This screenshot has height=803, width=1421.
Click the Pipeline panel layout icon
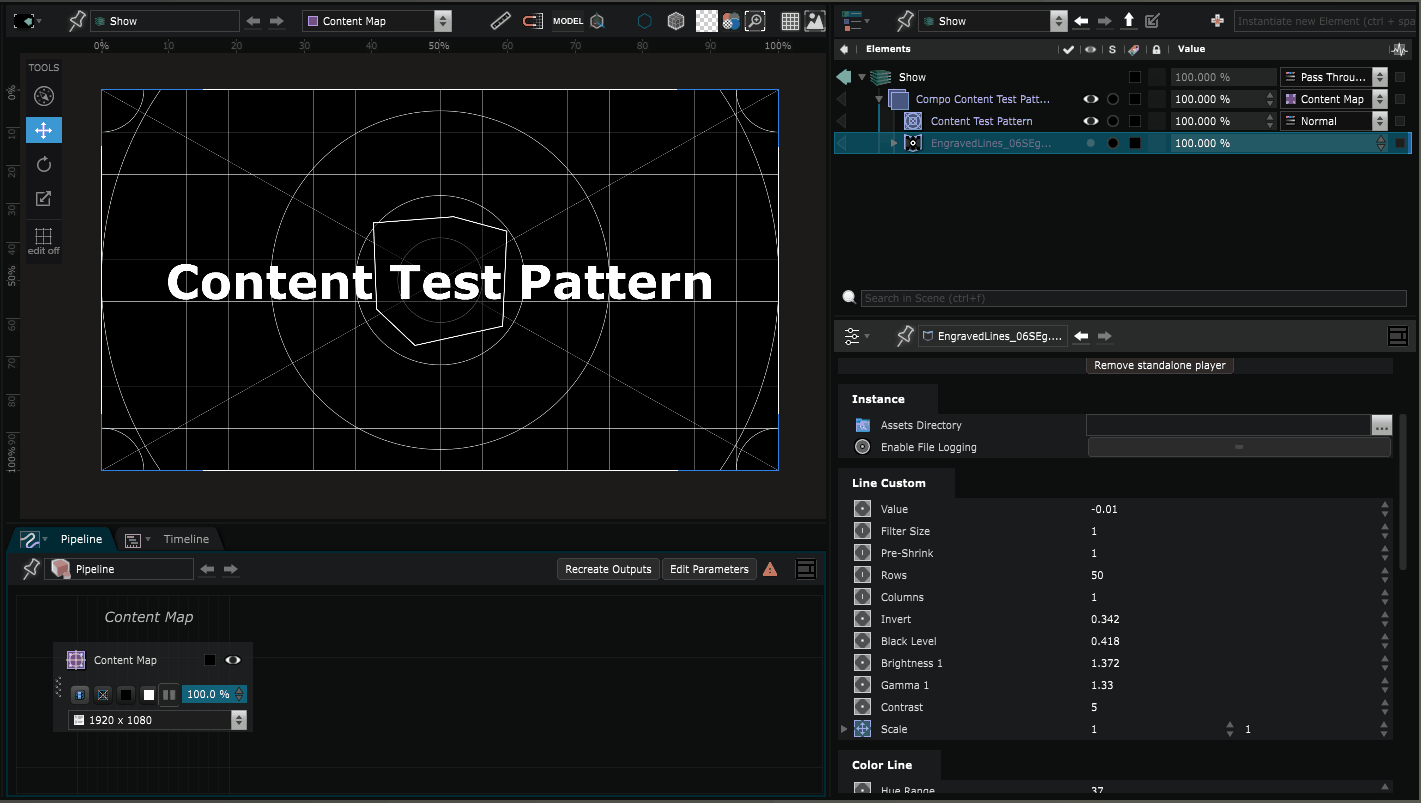tap(806, 569)
